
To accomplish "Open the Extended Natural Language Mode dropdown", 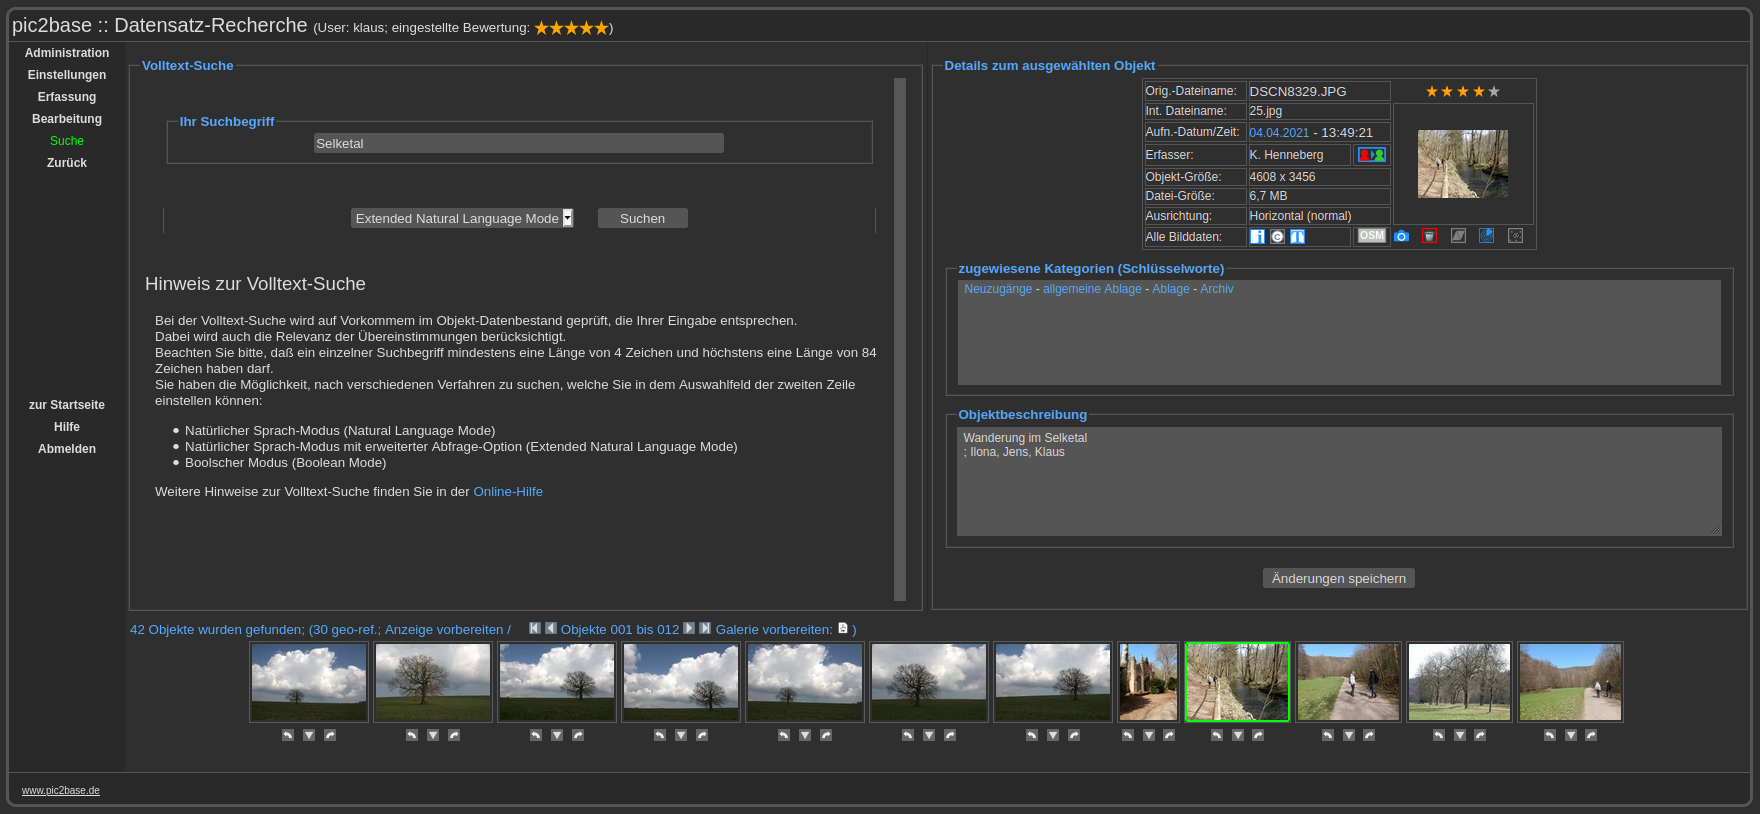I will click(x=462, y=218).
